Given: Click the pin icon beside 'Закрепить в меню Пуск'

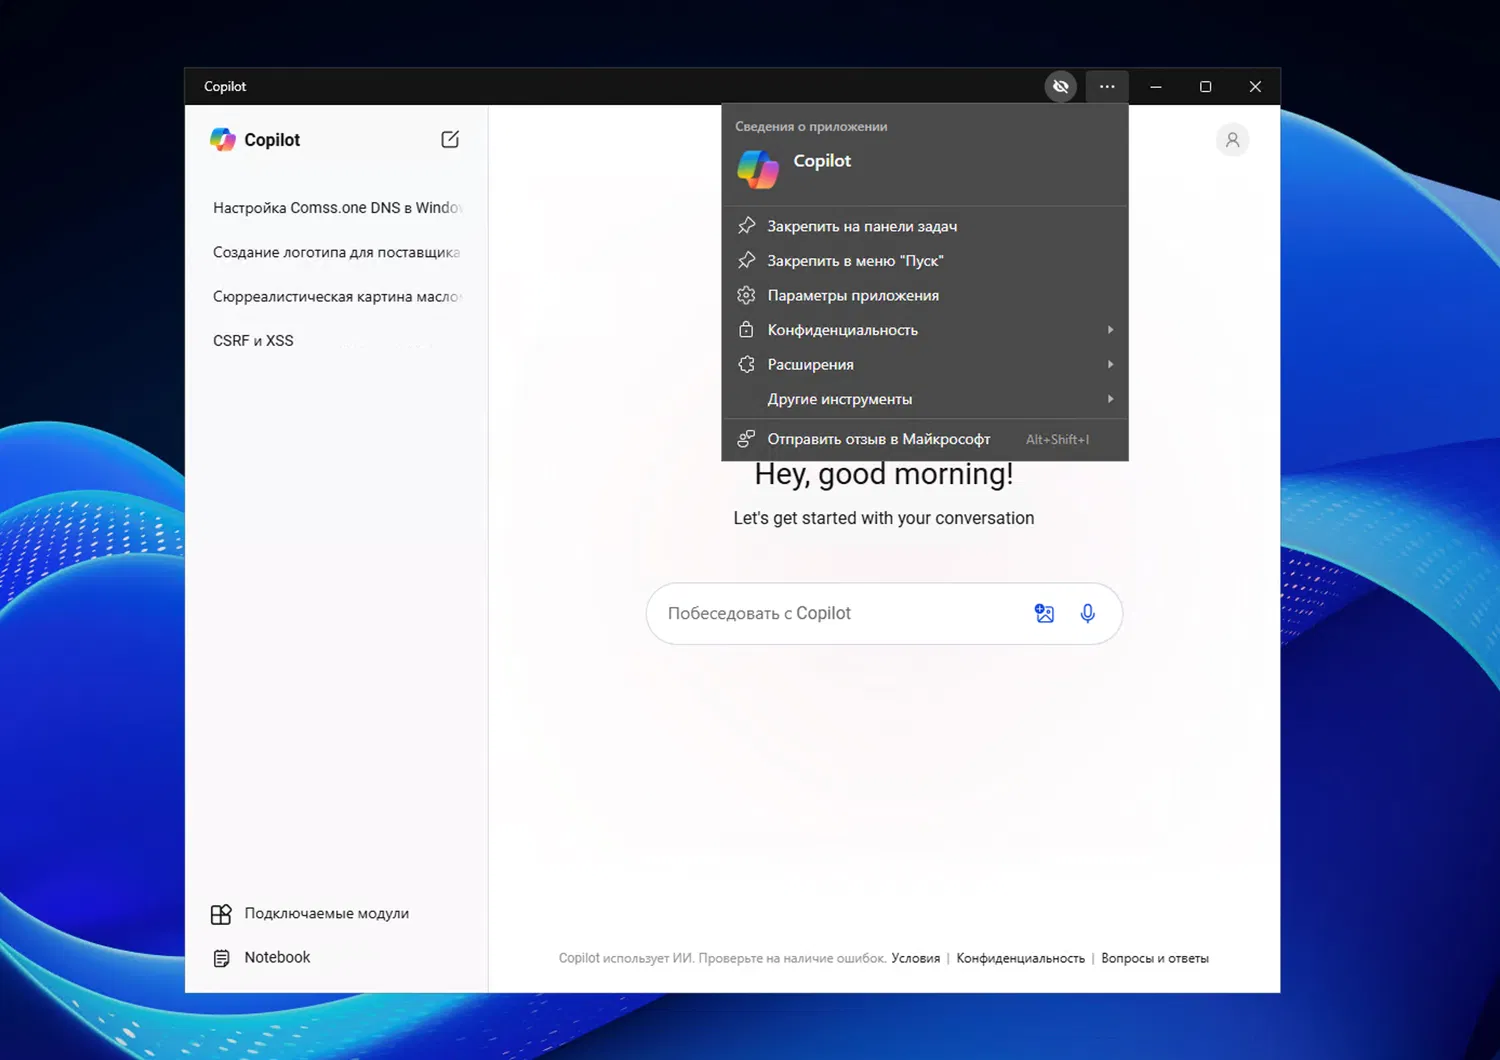Looking at the screenshot, I should [746, 260].
